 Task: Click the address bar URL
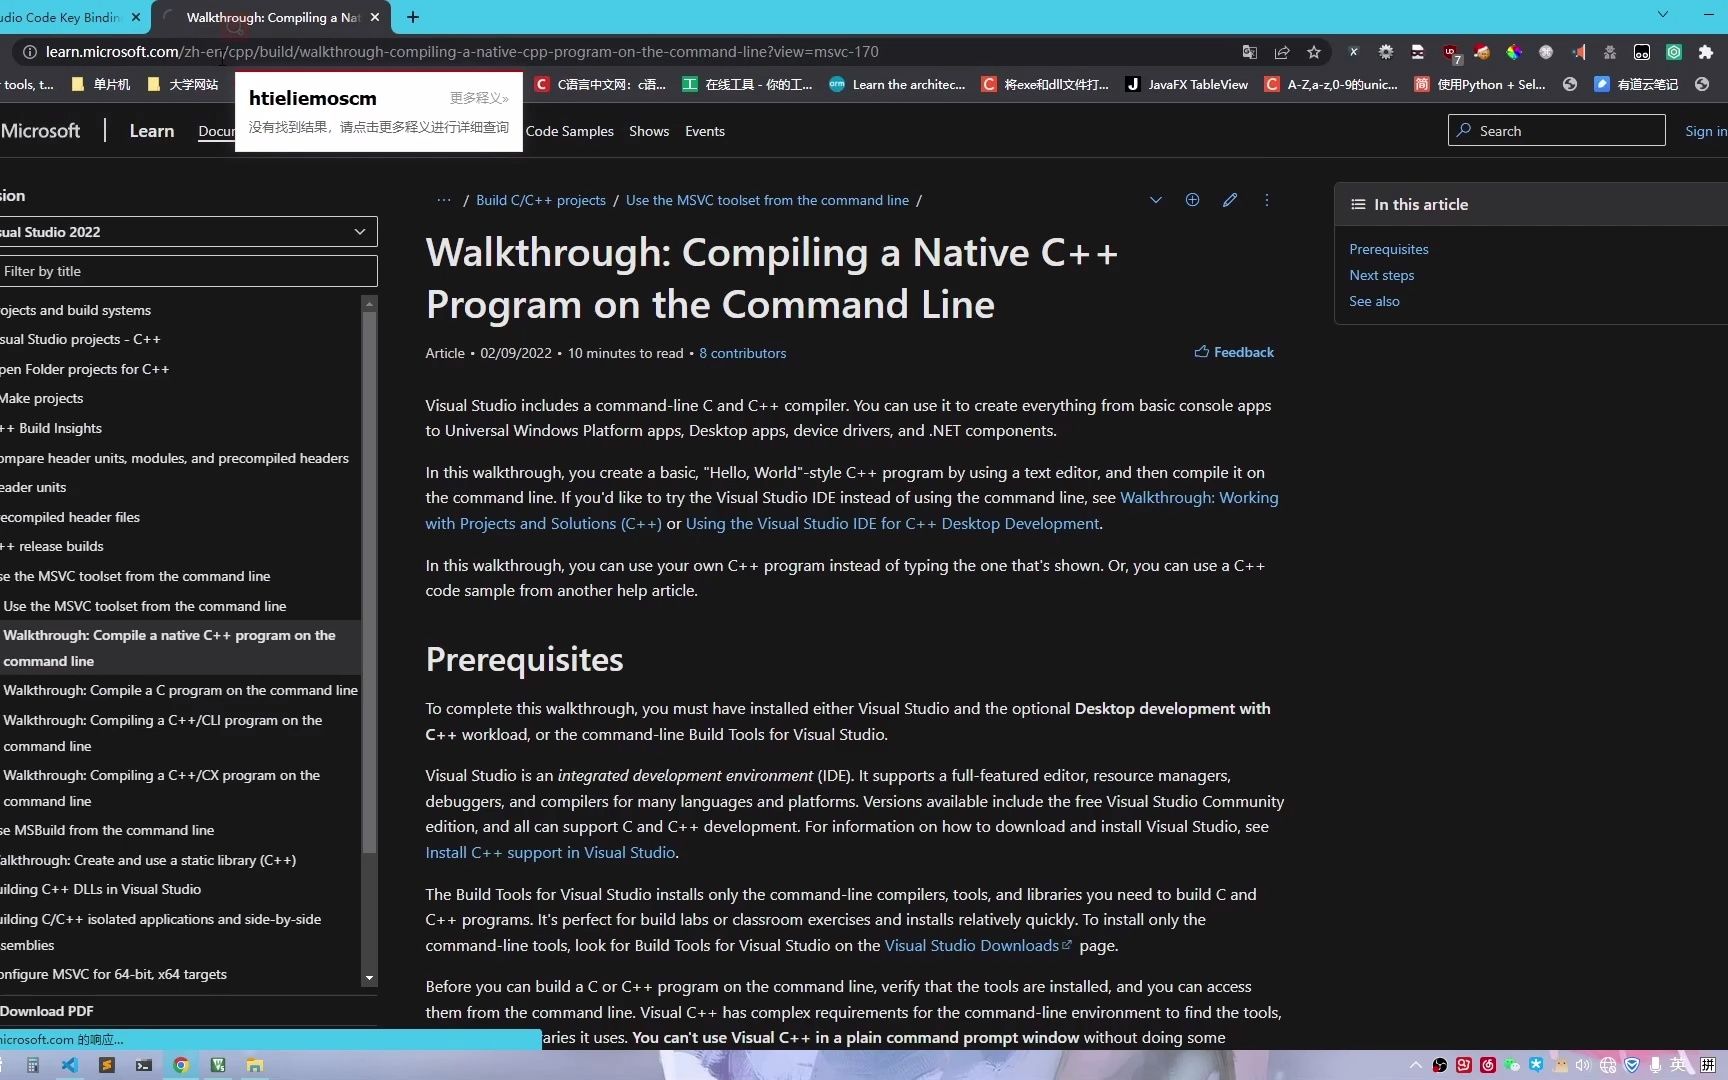tap(461, 52)
